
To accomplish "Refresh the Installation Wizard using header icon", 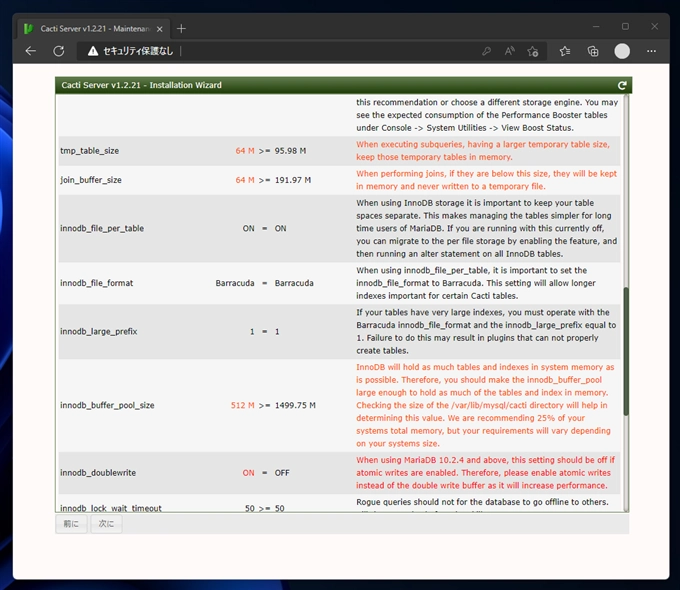I will tap(622, 85).
